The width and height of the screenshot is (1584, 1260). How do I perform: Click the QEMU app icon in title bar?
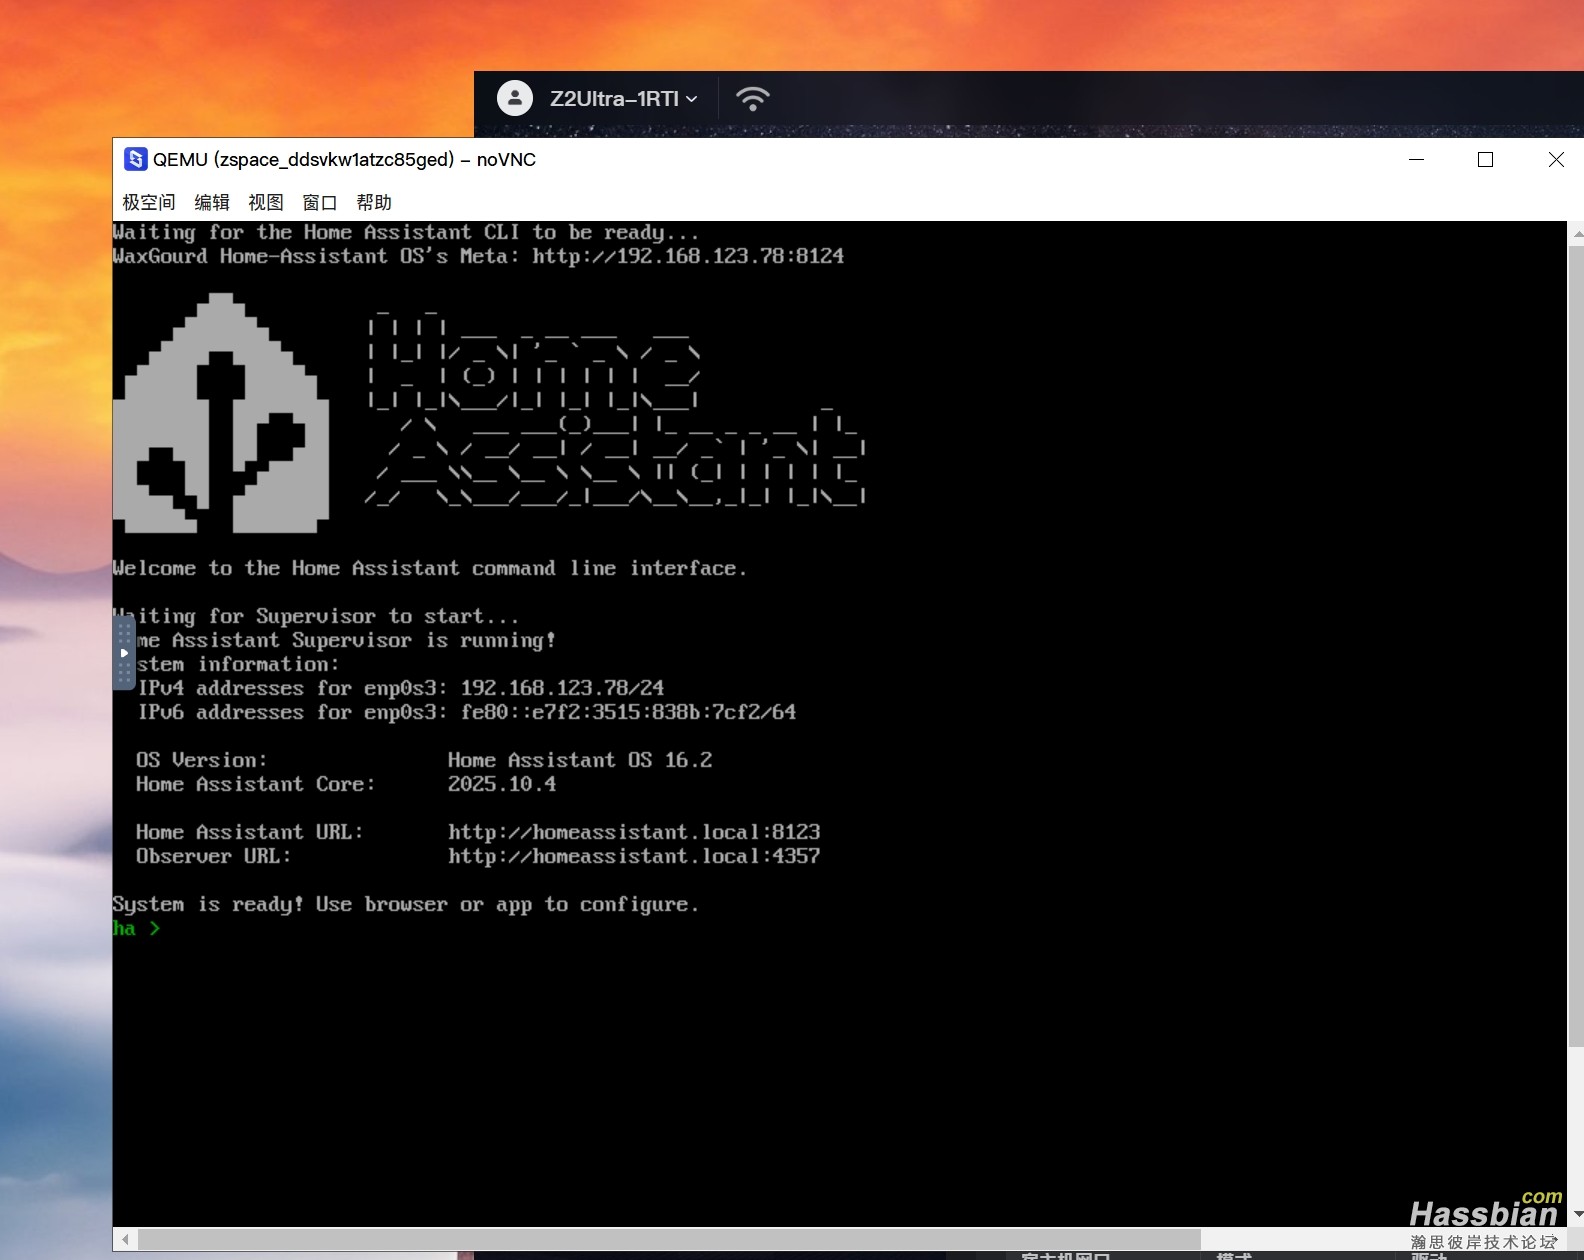click(135, 160)
